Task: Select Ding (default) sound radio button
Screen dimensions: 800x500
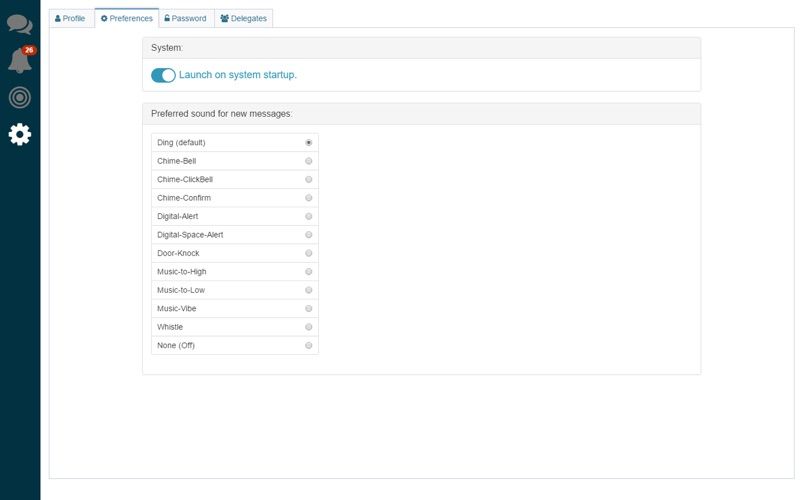Action: point(309,142)
